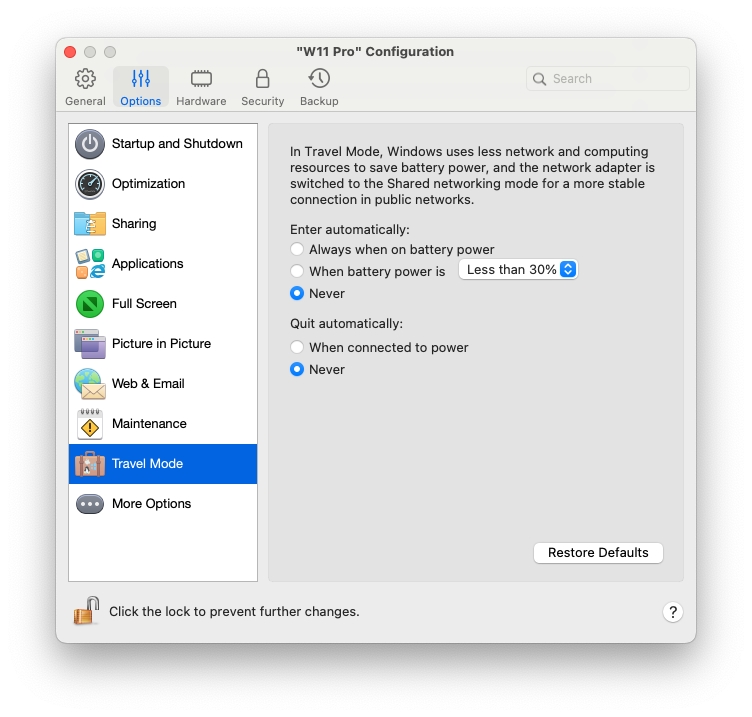
Task: Choose When connected to power option
Action: pos(297,347)
